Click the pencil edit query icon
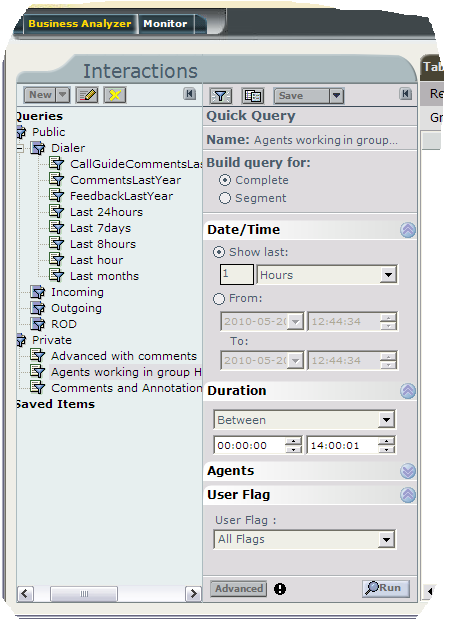The height and width of the screenshot is (619, 457). coord(87,95)
